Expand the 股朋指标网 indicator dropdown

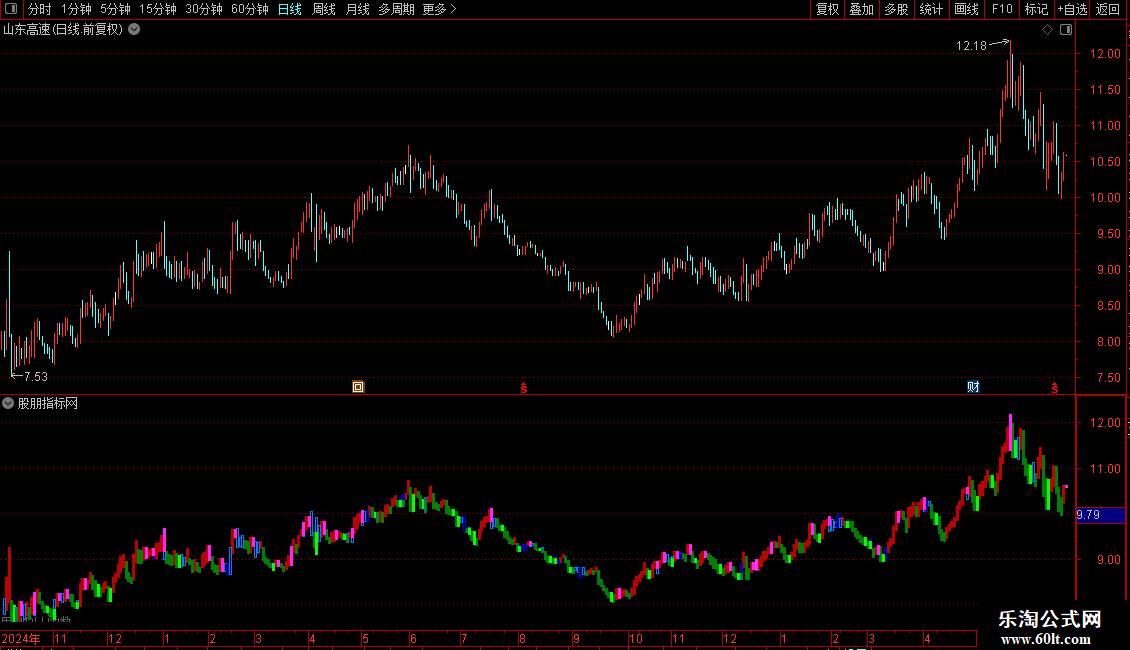(x=8, y=404)
